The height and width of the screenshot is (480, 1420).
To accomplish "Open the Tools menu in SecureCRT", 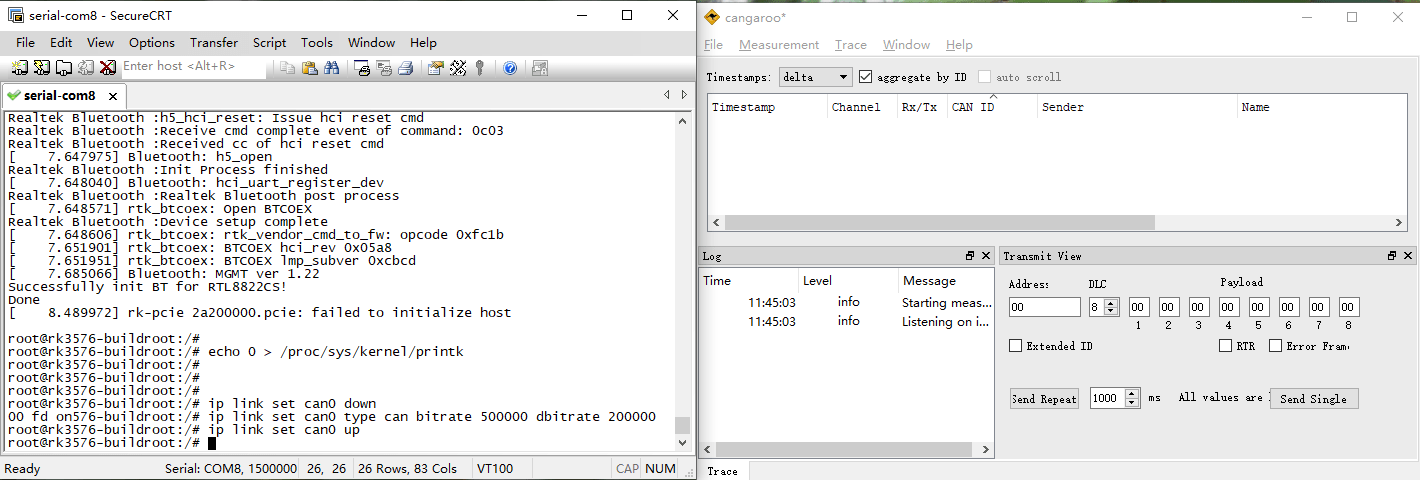I will (317, 42).
